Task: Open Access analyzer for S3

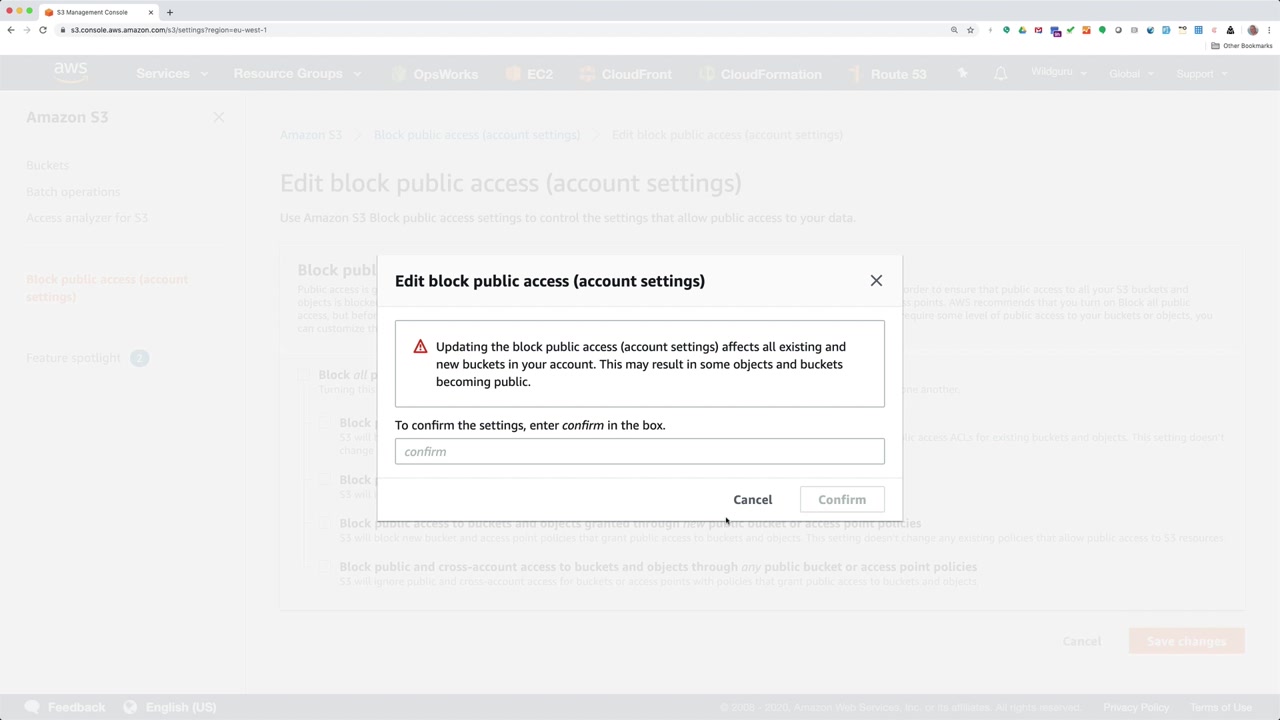Action: click(87, 218)
